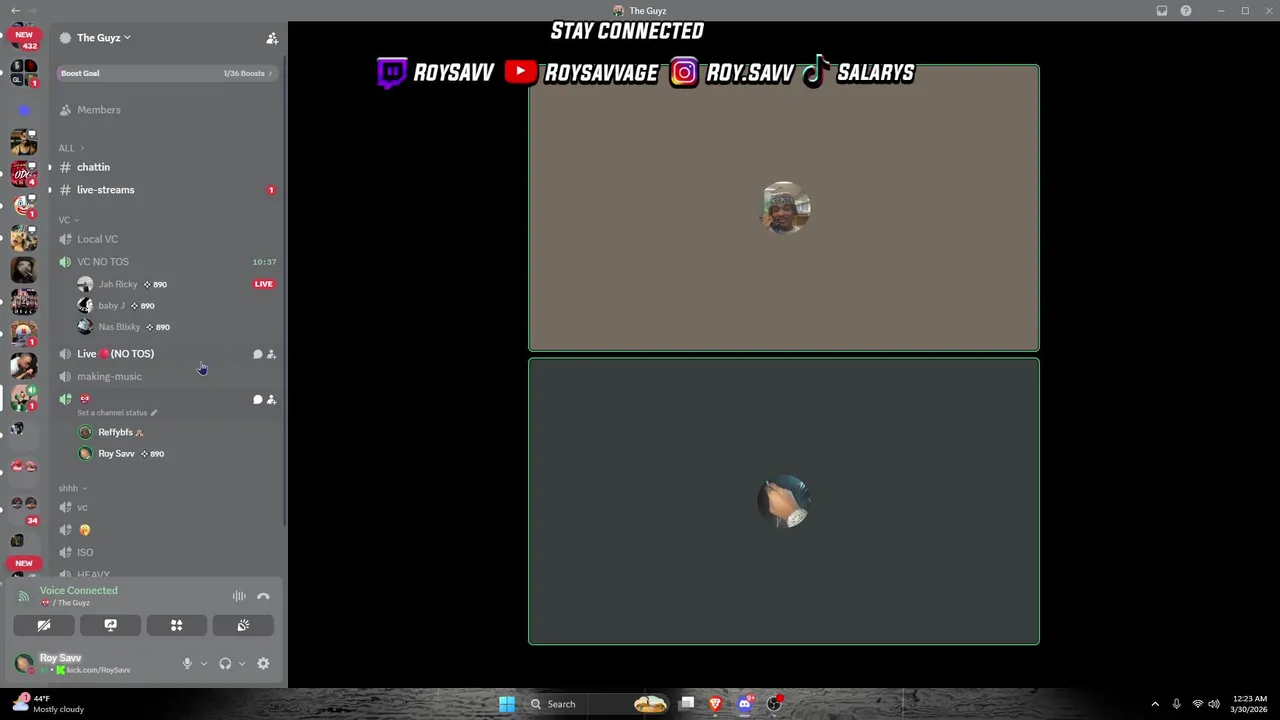Click the lower NEW unread indicator in the server list
The height and width of the screenshot is (720, 1280).
click(x=24, y=563)
